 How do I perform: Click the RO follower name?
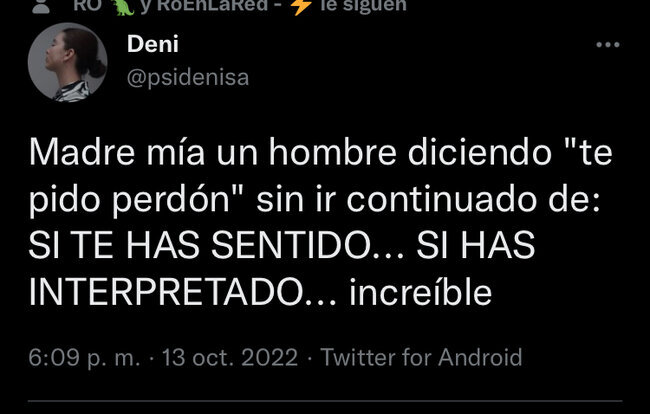(87, 5)
